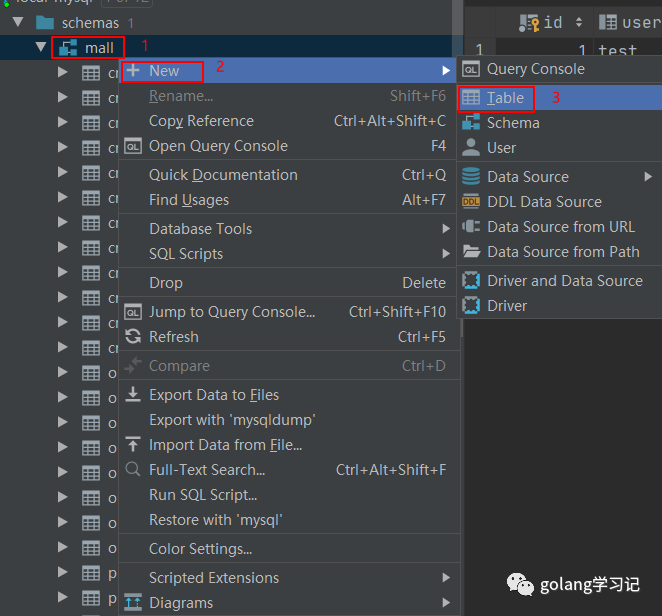The image size is (662, 616).
Task: Collapse the schemas tree node
Action: tap(17, 22)
